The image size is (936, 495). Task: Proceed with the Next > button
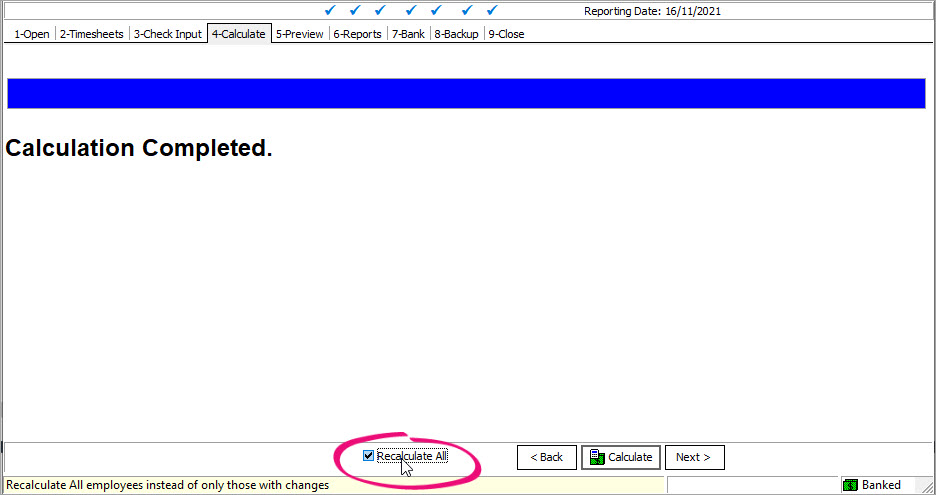click(694, 457)
